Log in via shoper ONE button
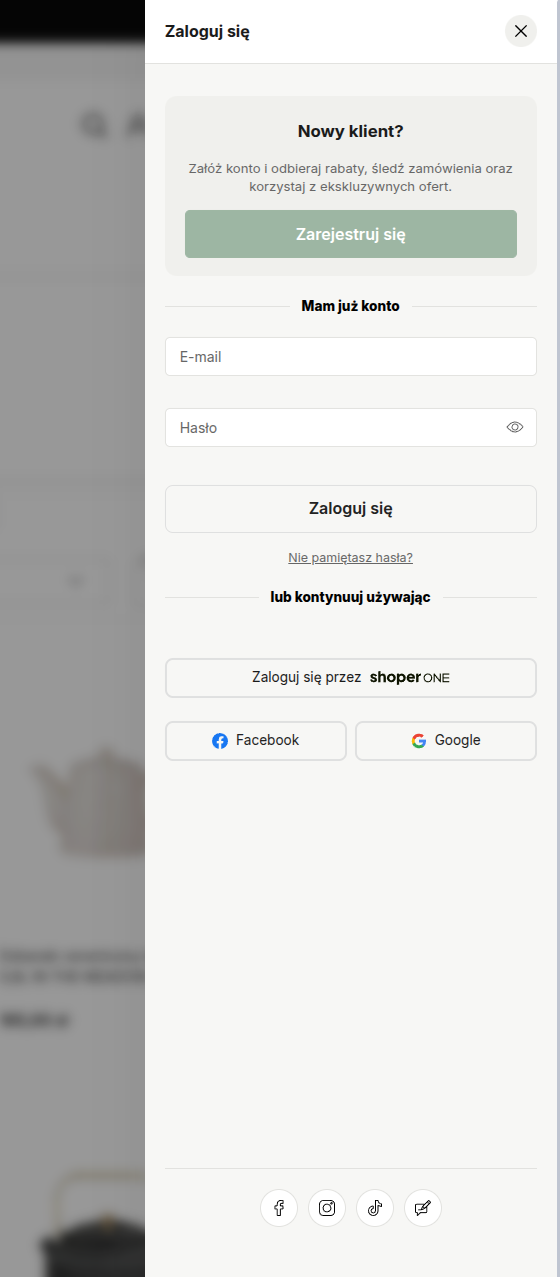The height and width of the screenshot is (1277, 560). [351, 678]
